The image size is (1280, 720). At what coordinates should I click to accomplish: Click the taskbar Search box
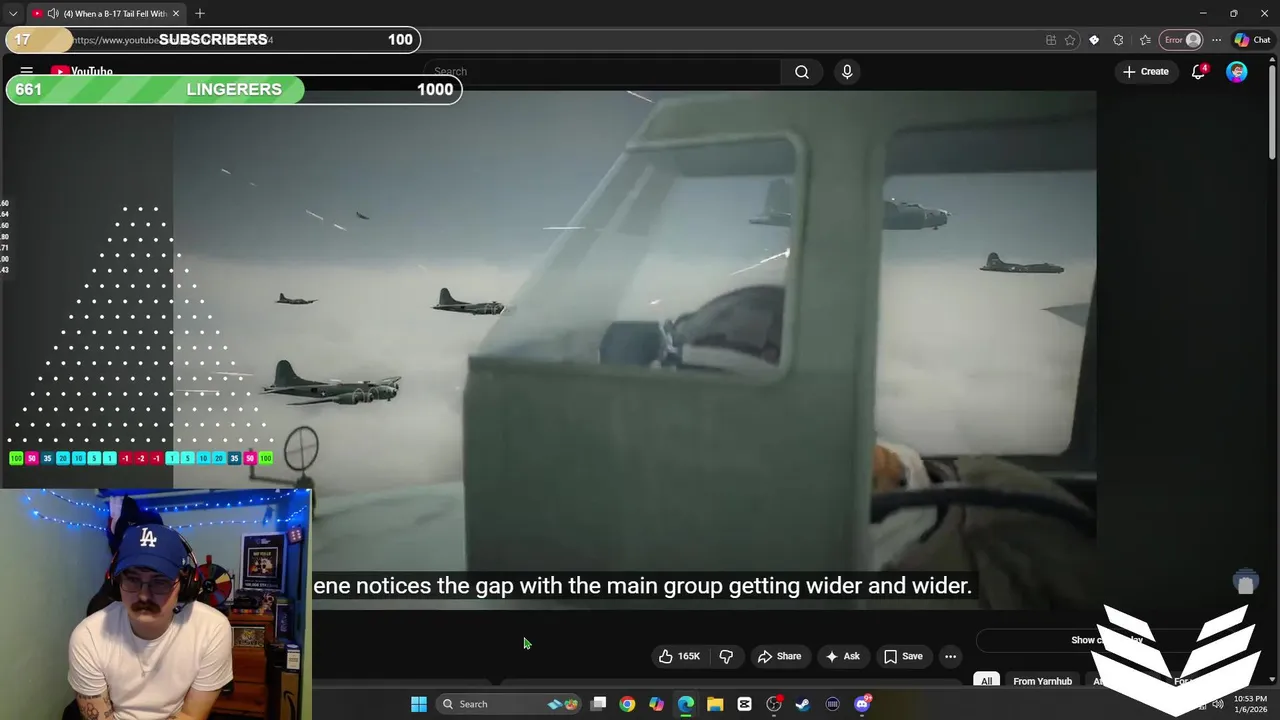click(510, 704)
